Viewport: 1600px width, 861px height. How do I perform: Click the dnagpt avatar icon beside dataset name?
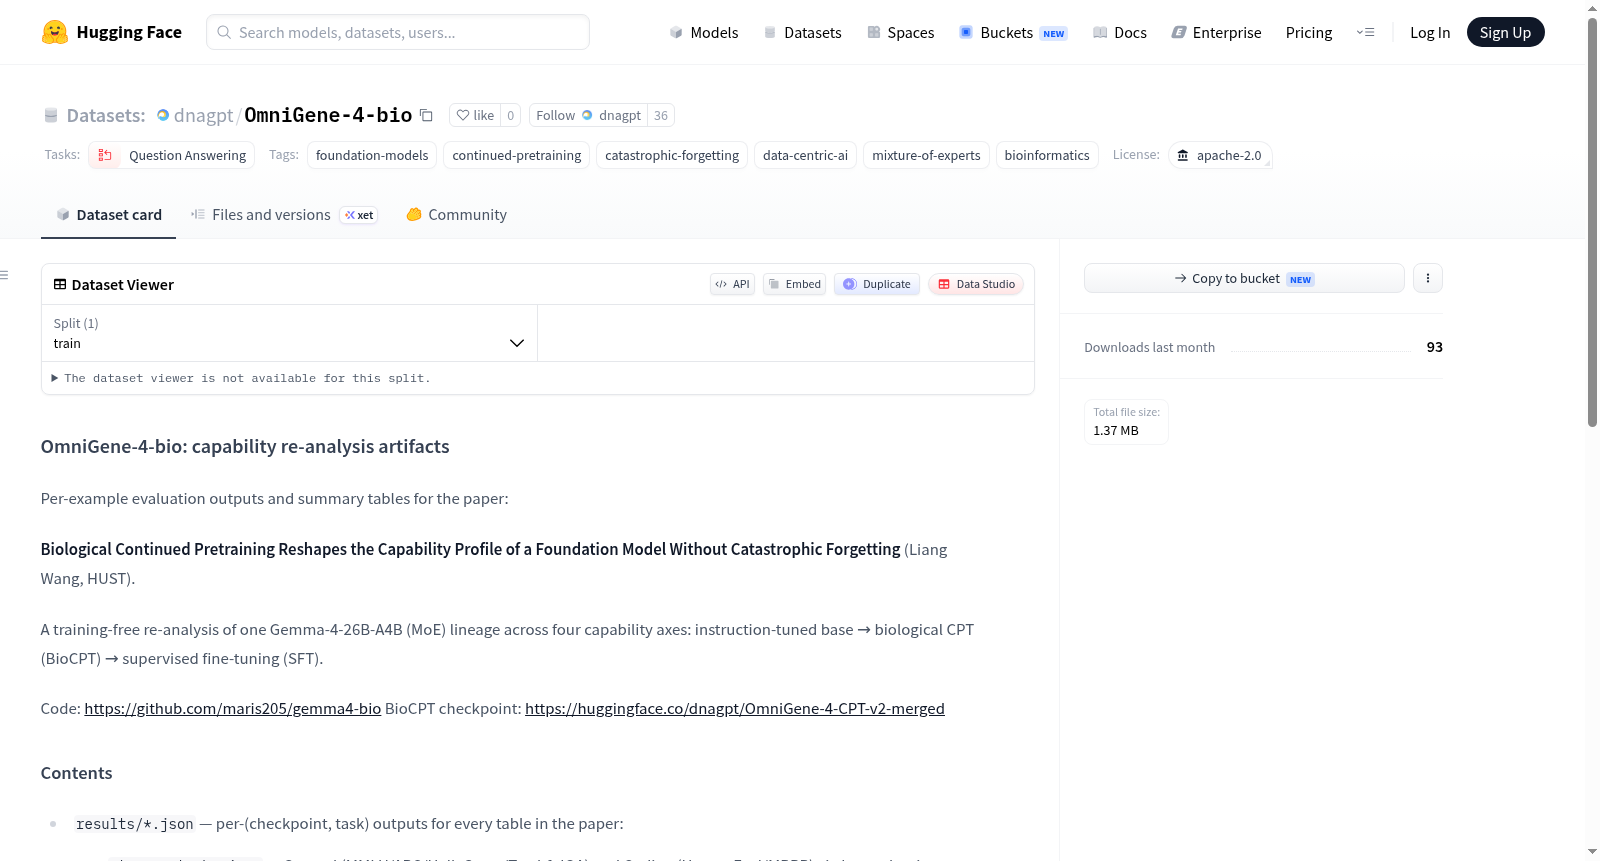click(163, 115)
